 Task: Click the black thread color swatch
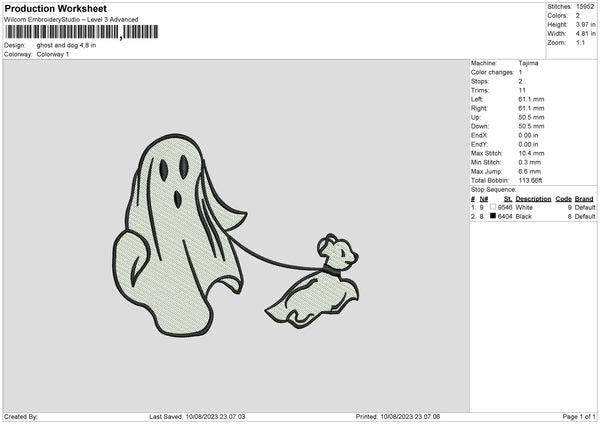click(493, 216)
